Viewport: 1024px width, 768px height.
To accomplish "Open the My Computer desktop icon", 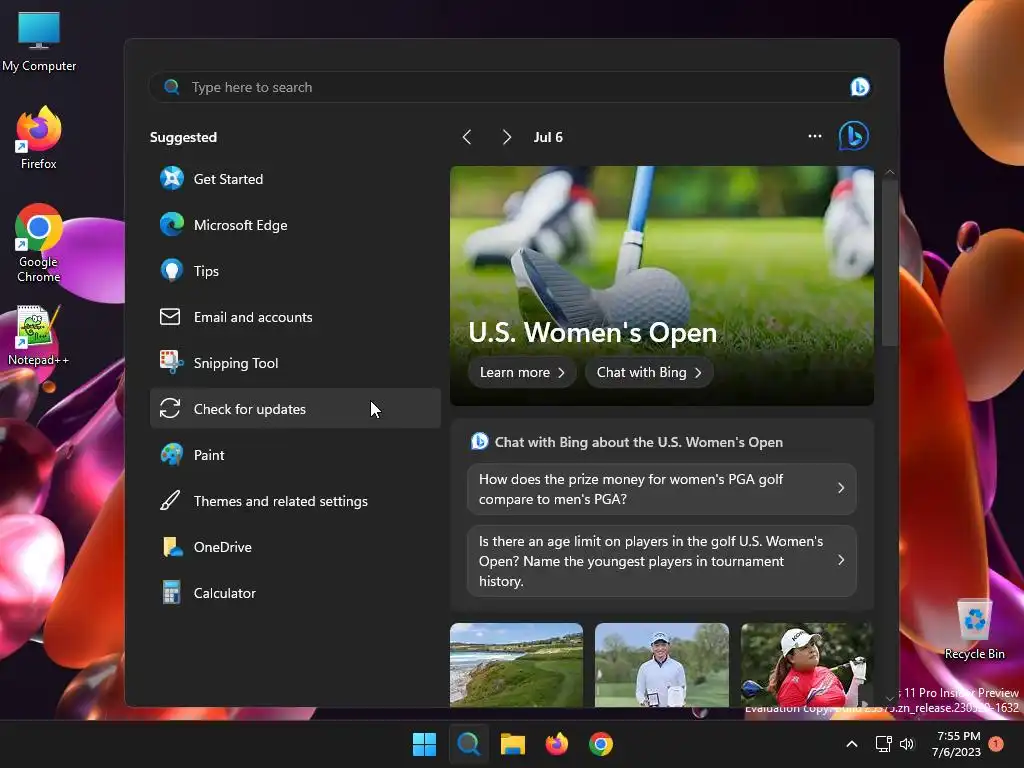I will 39,42.
